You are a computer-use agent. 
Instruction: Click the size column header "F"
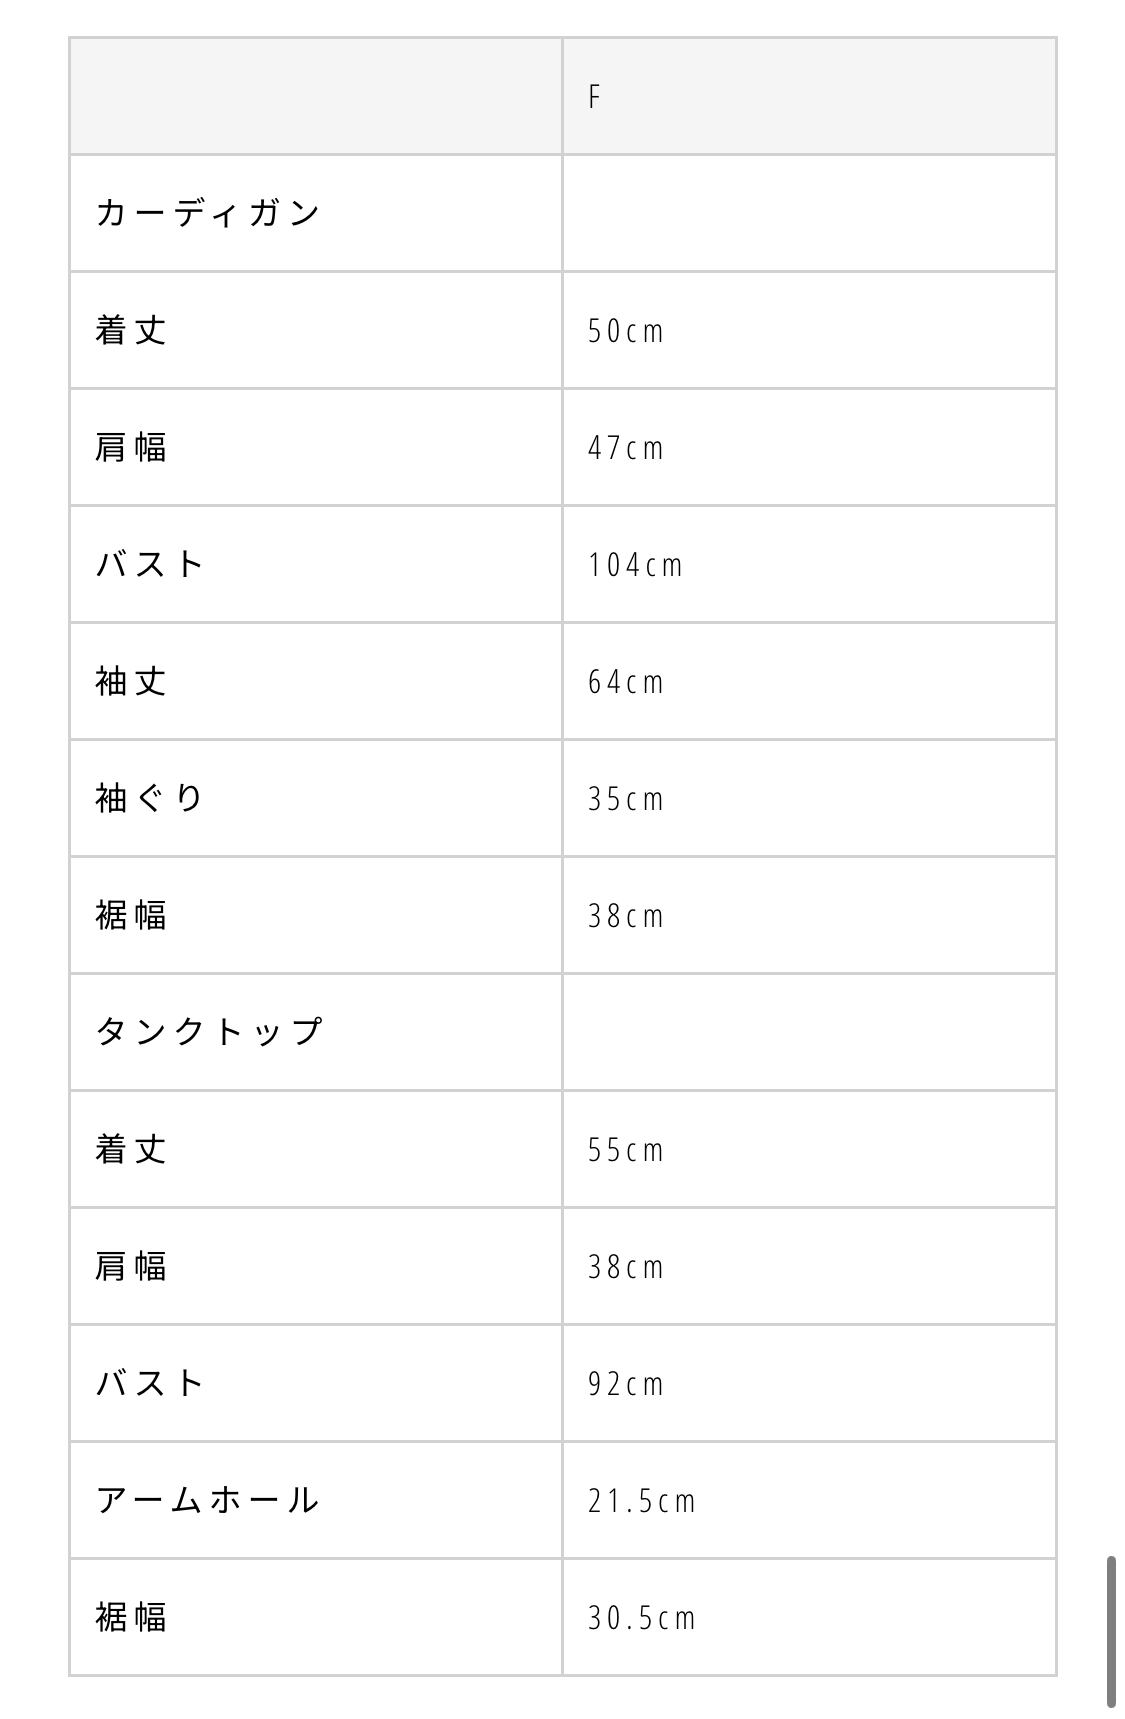[x=595, y=97]
